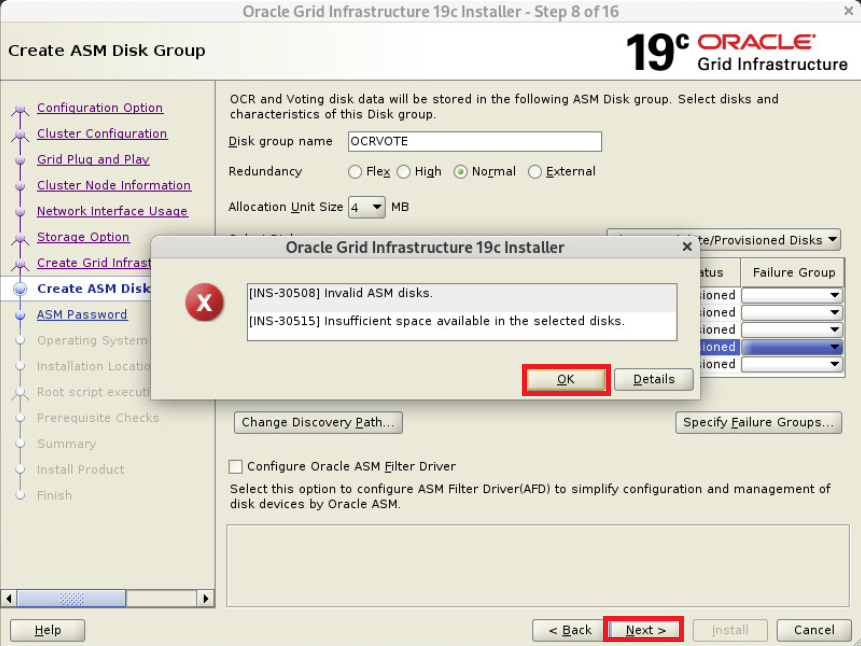Click step marker beside Cluster Node Information

pos(20,186)
